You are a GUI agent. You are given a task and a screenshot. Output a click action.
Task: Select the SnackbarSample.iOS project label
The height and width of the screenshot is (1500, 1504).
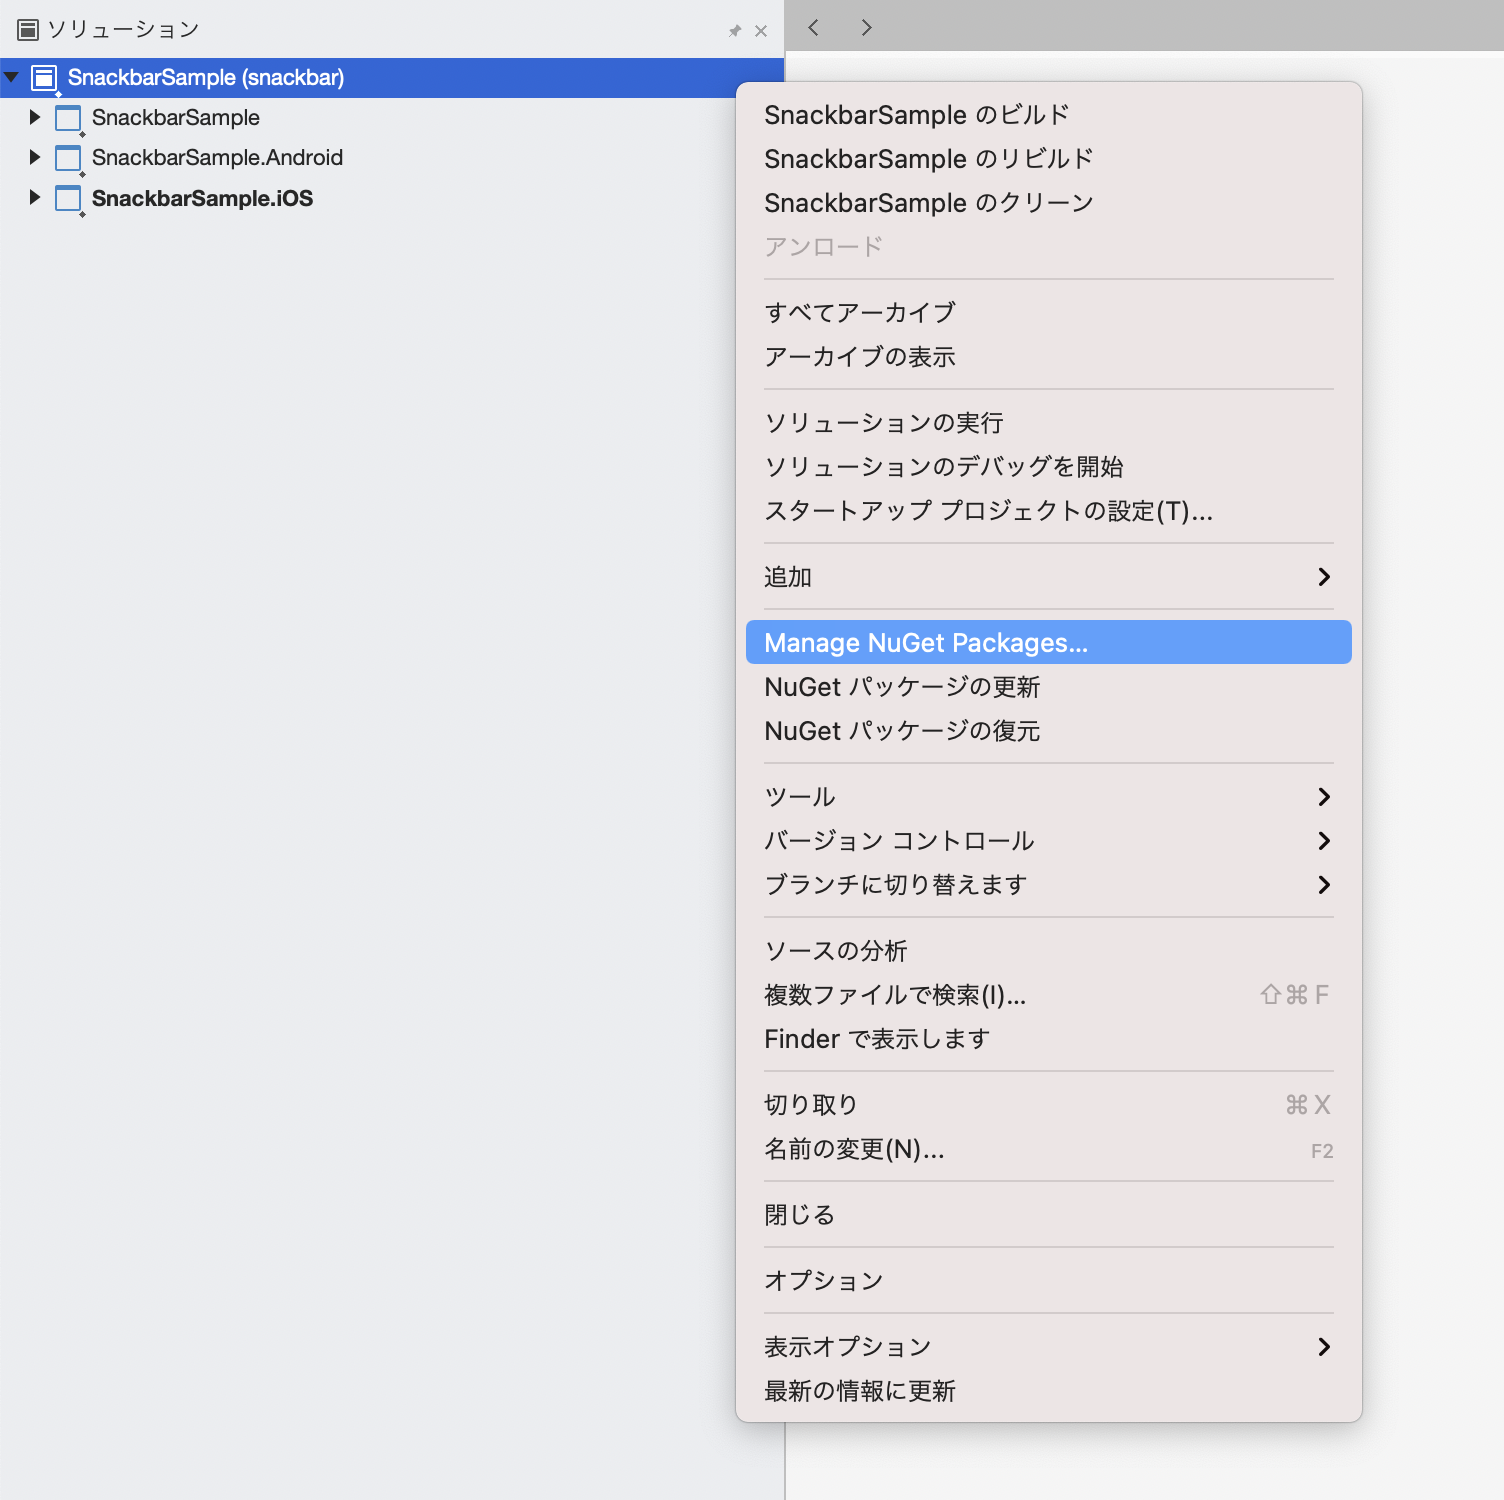(202, 198)
